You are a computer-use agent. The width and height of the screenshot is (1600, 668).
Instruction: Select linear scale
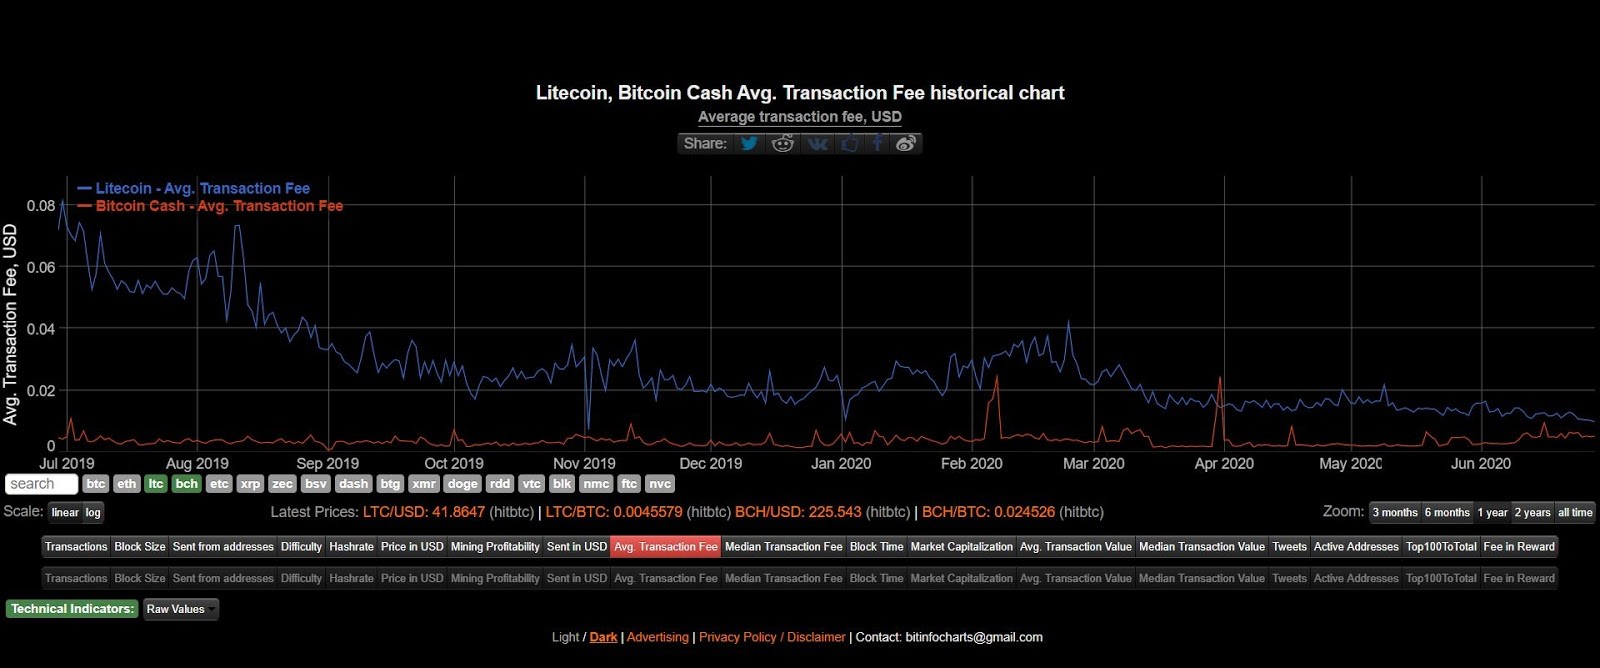coord(65,512)
